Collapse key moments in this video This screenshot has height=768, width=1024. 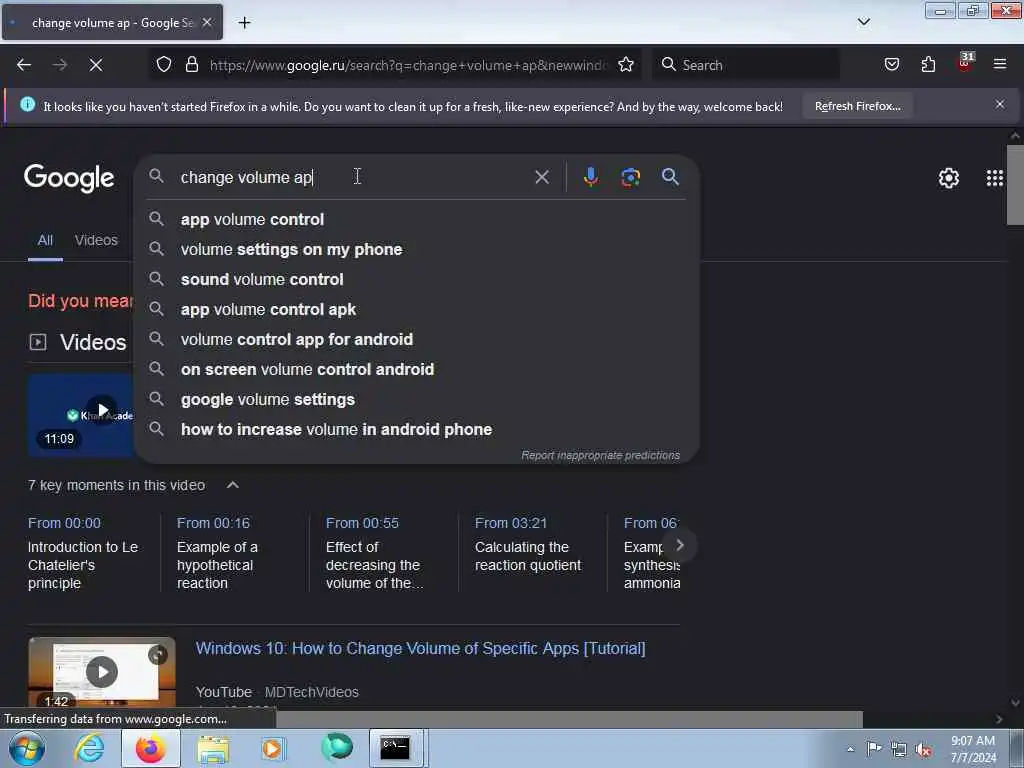pyautogui.click(x=232, y=485)
